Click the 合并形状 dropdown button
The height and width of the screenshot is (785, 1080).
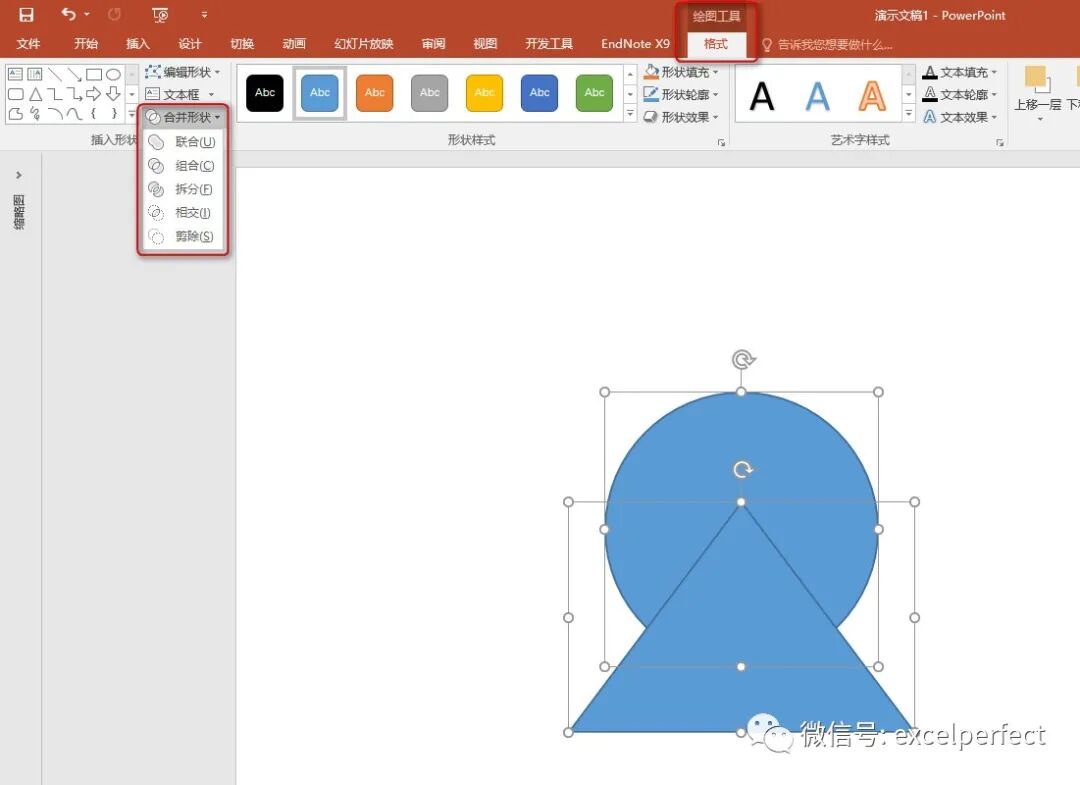(183, 118)
